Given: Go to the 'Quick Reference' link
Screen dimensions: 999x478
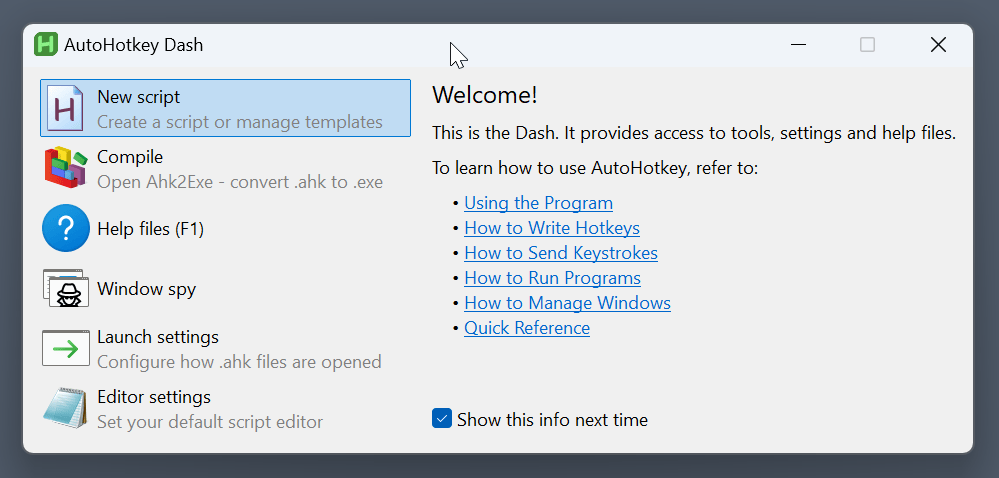Looking at the screenshot, I should click(x=526, y=328).
